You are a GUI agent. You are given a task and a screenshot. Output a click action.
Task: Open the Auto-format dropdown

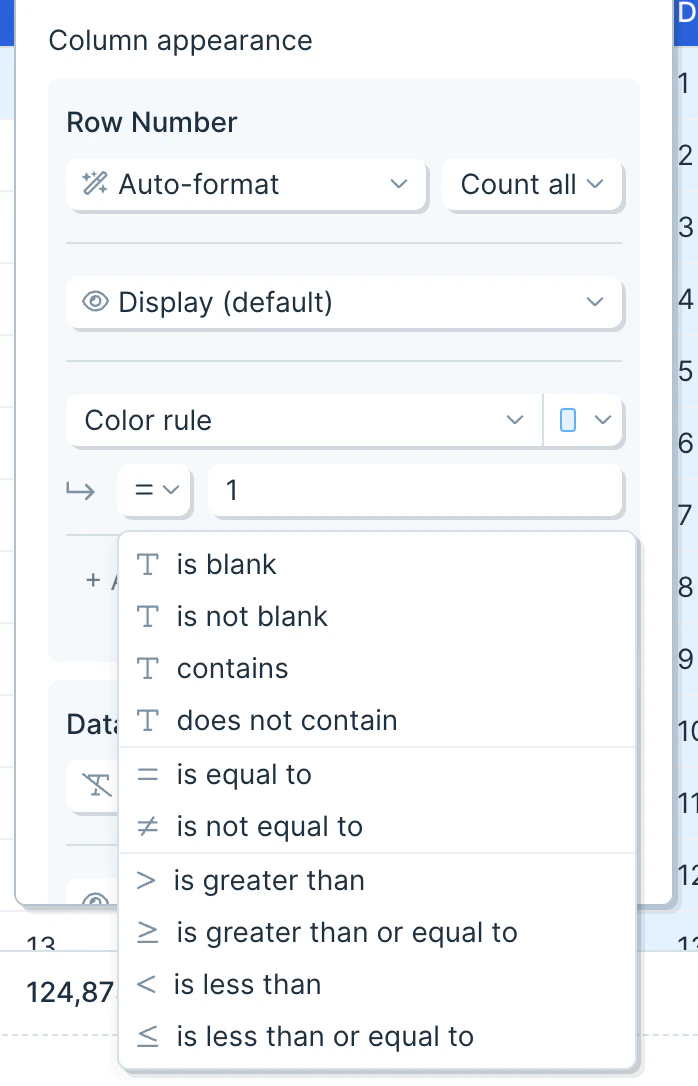point(247,184)
